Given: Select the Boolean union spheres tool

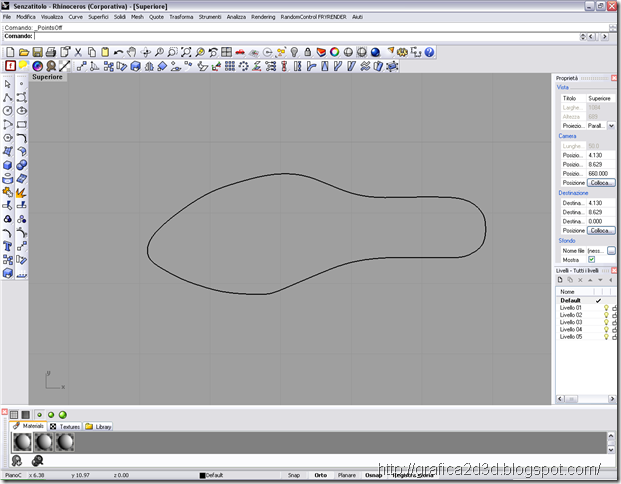Looking at the screenshot, I should (22, 165).
